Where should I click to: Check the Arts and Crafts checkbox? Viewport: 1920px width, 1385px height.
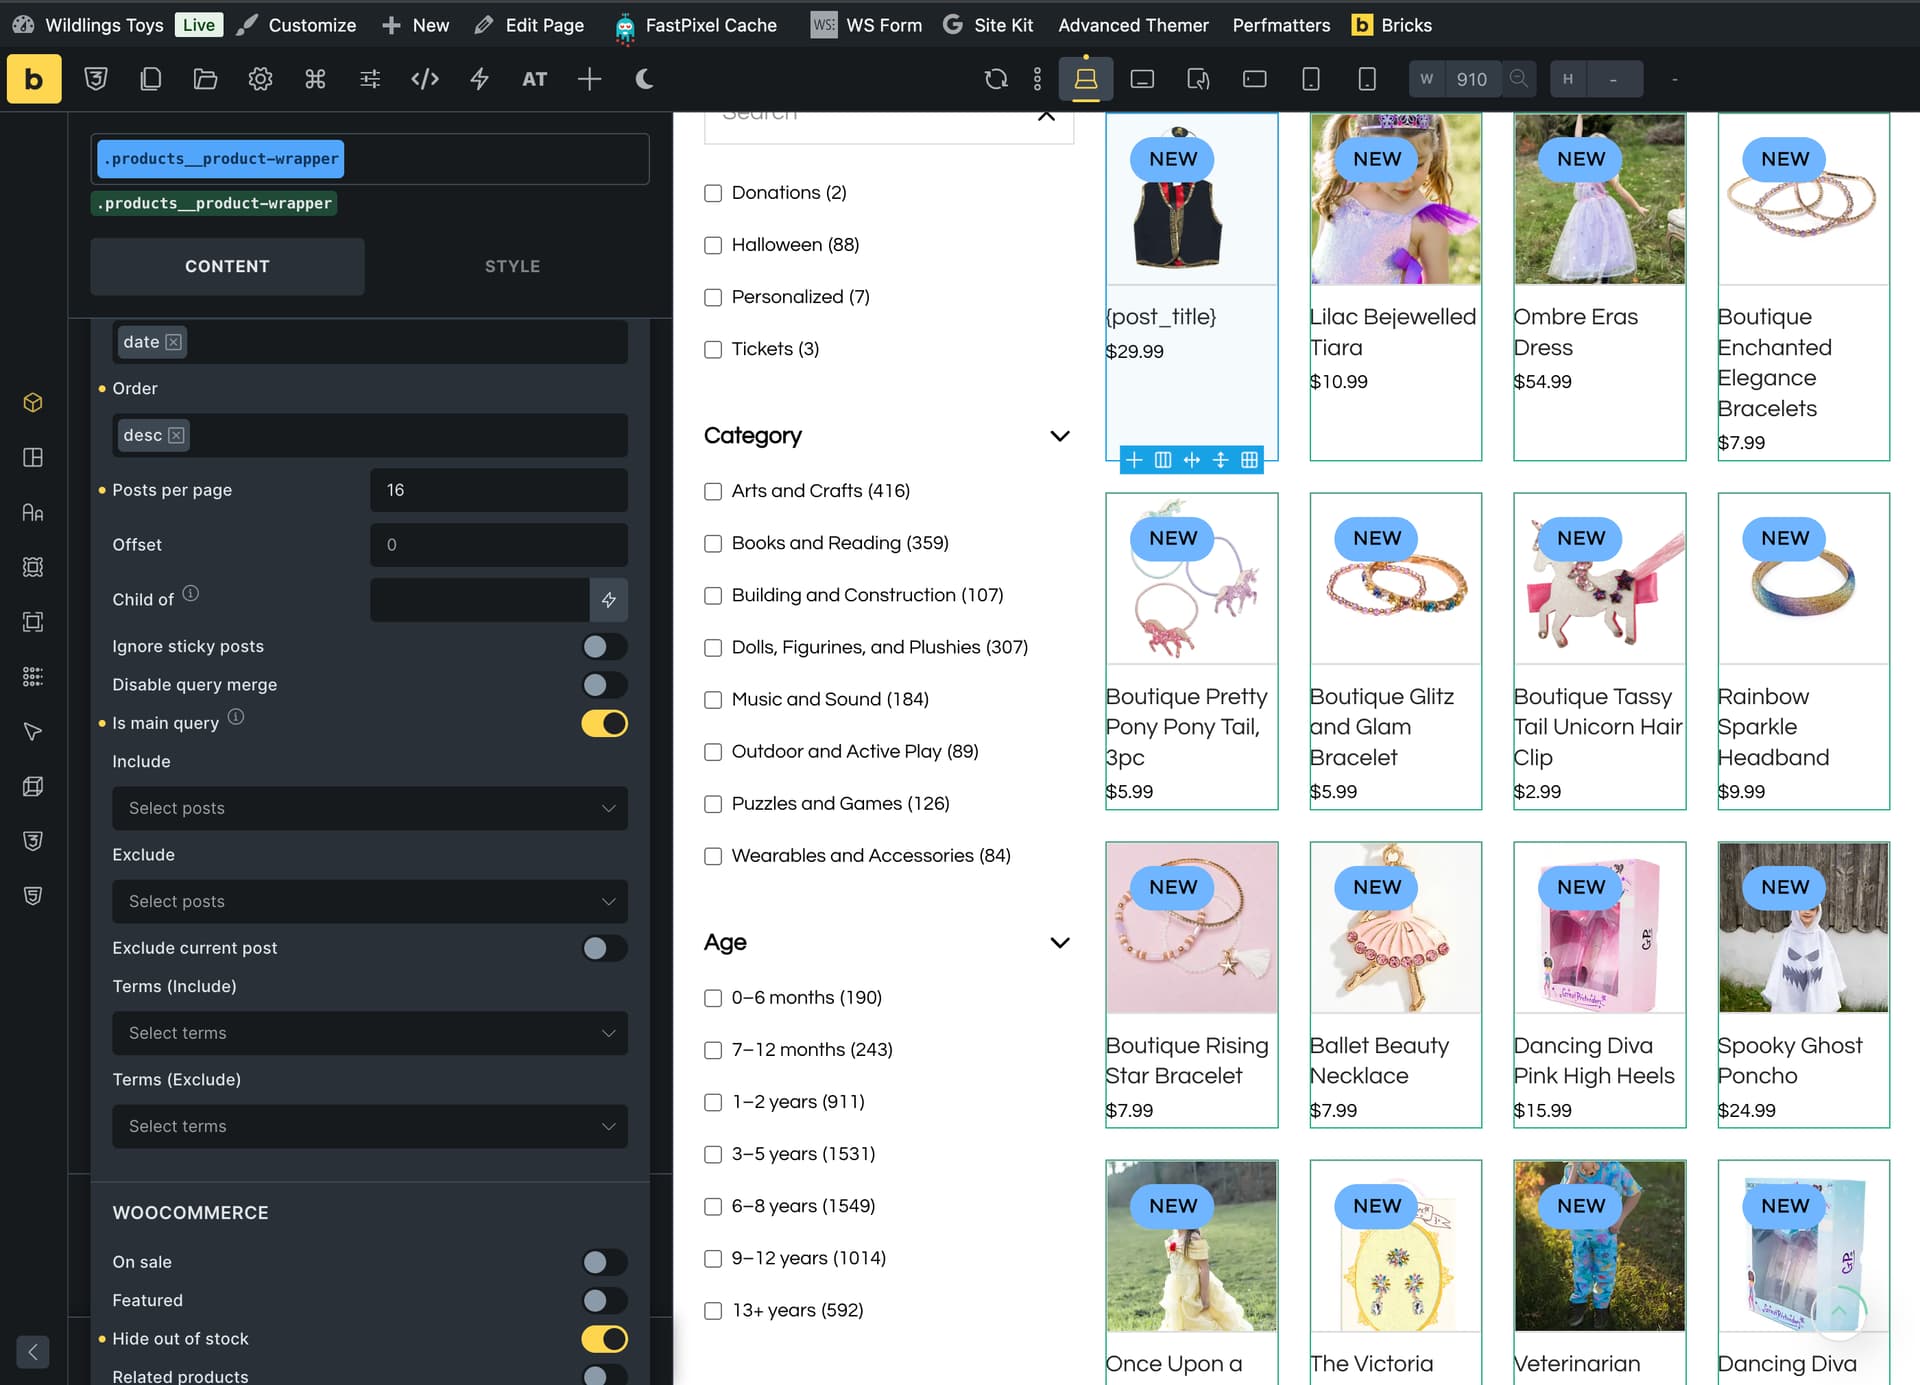(713, 491)
